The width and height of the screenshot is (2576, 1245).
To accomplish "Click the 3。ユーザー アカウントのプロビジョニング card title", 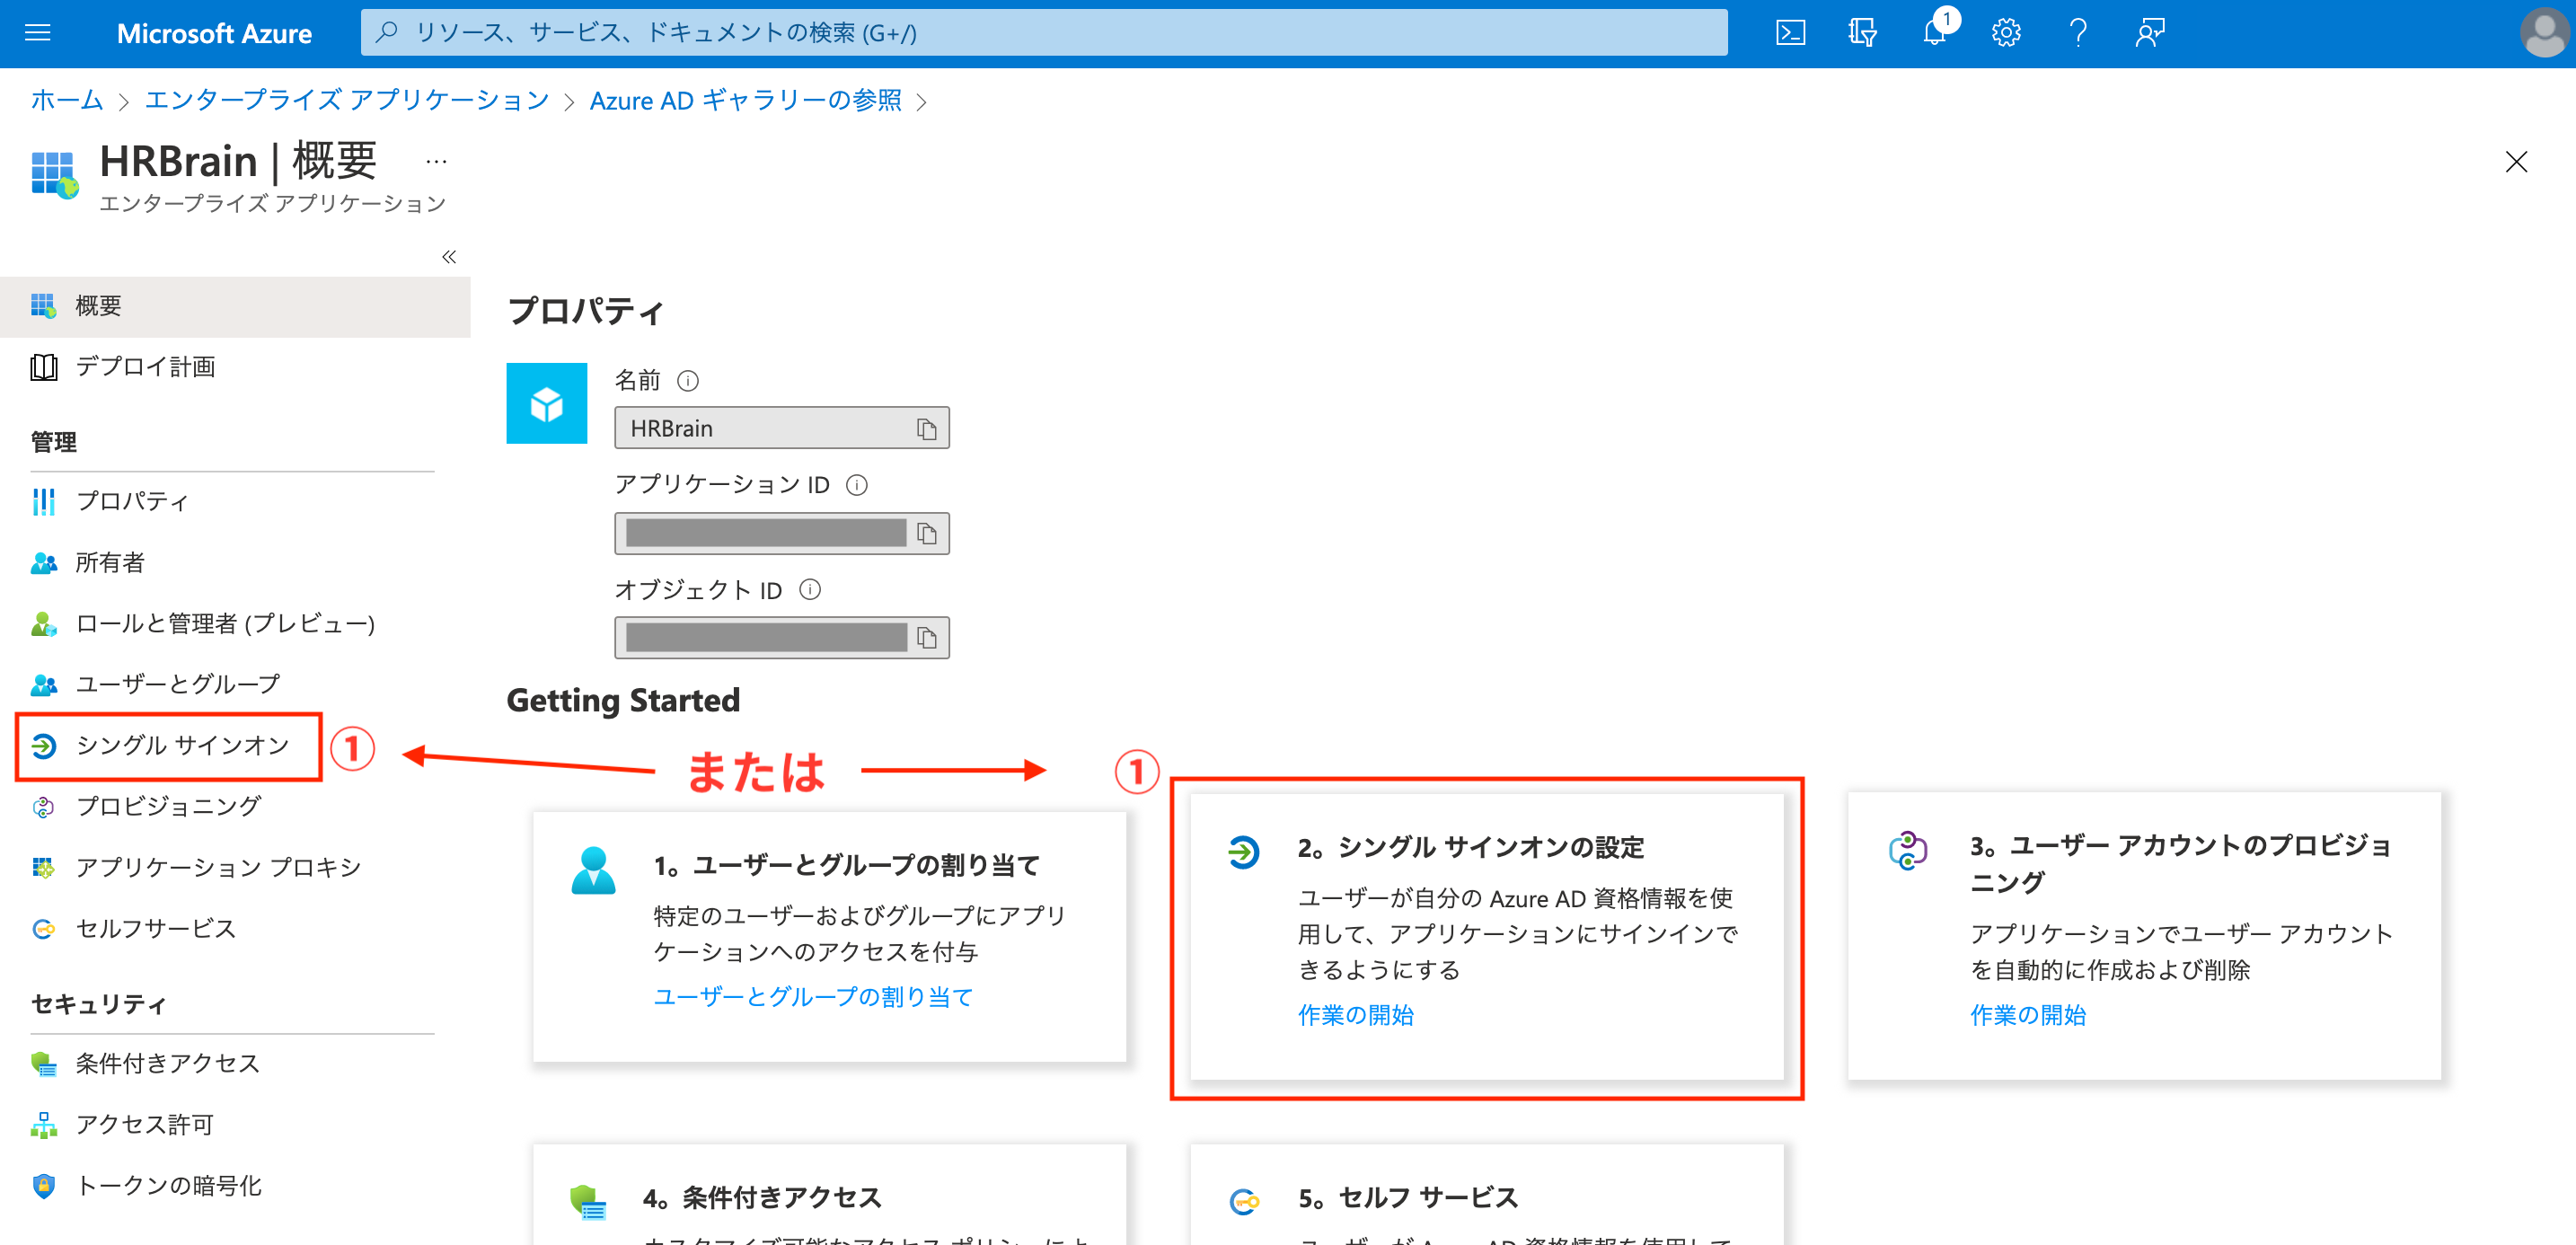I will click(2180, 864).
